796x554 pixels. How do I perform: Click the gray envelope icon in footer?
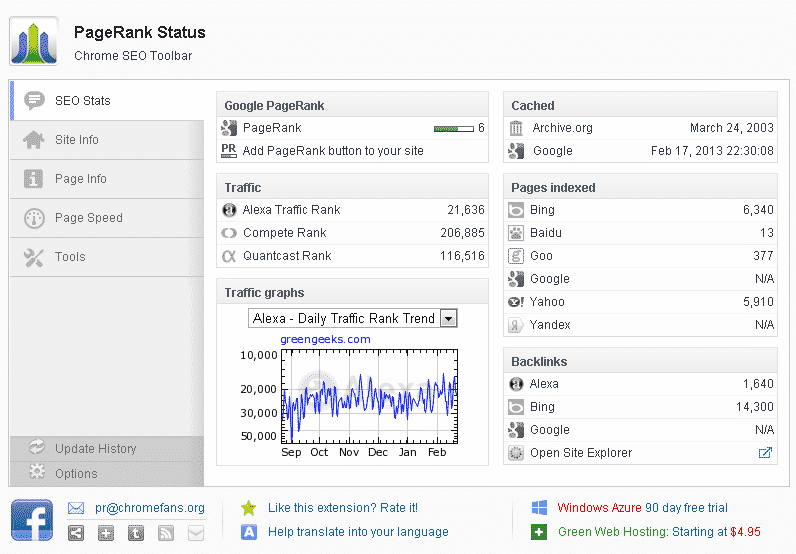coord(196,533)
